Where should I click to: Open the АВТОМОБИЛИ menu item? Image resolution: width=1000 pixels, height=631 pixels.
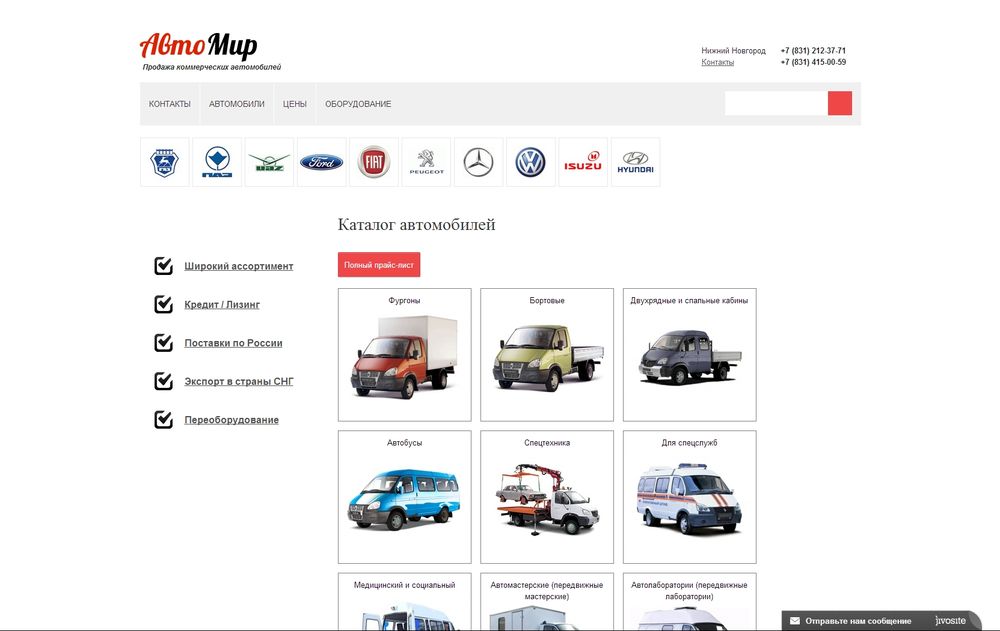237,104
